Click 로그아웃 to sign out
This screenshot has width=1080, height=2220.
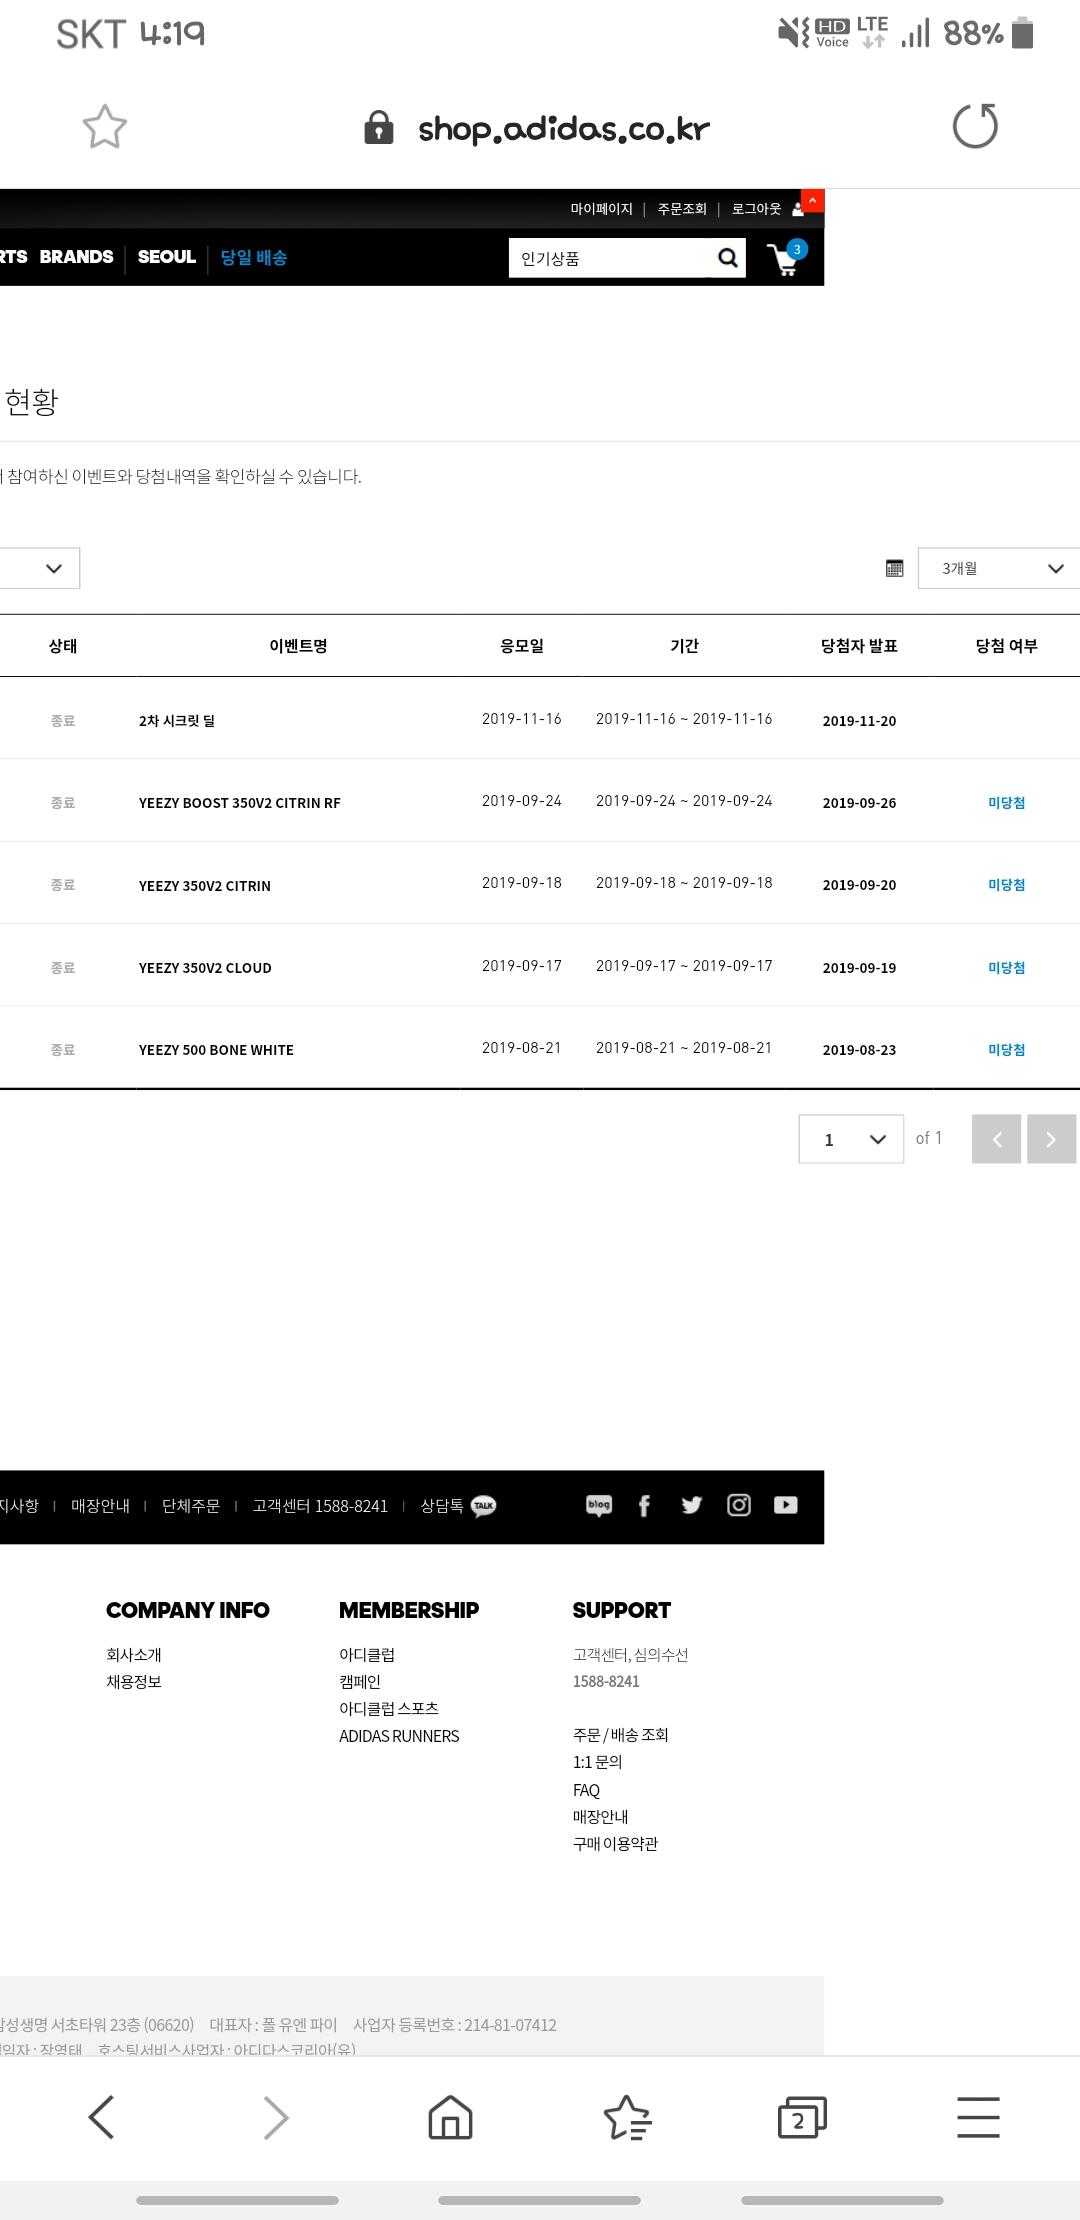pos(756,209)
